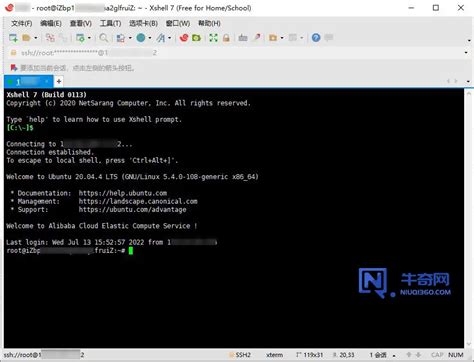This screenshot has width=474, height=362.
Task: Click 119x31 terminal size in status bar
Action: [x=310, y=355]
